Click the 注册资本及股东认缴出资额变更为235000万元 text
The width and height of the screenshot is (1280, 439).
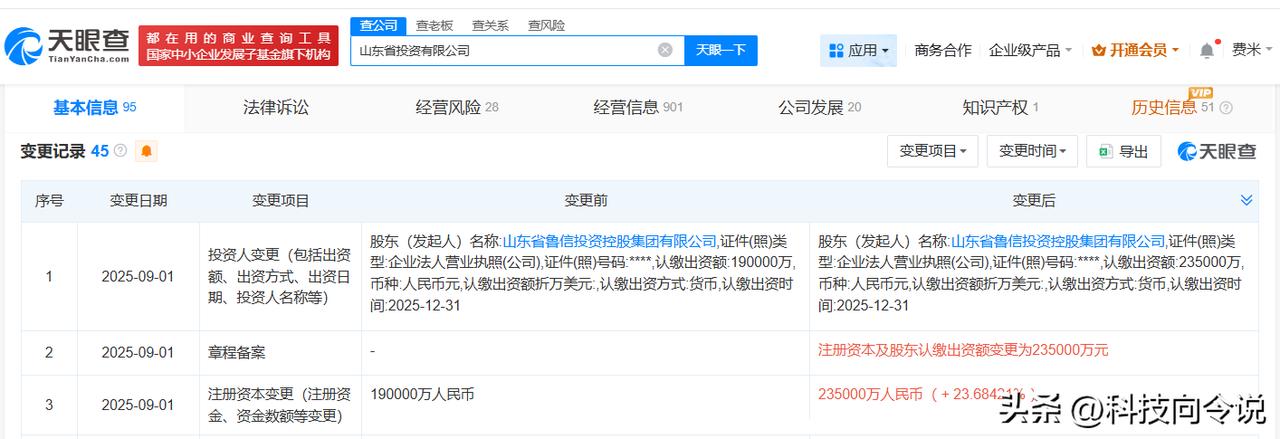963,350
